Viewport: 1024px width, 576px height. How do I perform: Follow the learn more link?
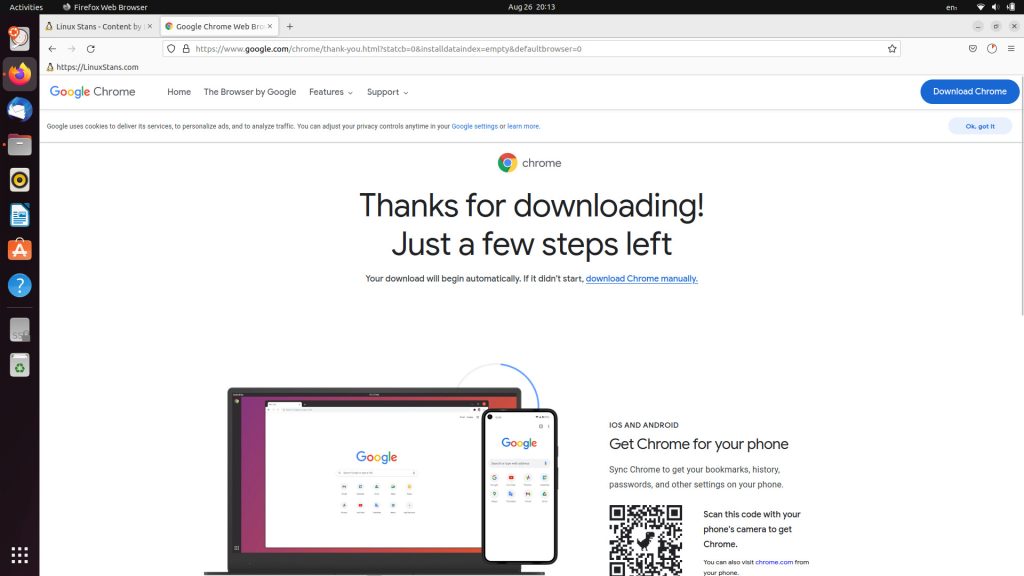[523, 127]
